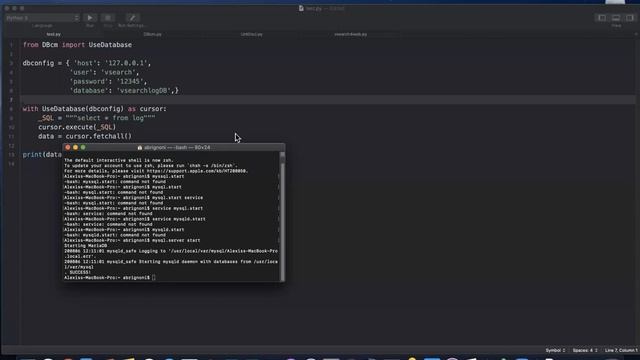Zoom the Terminal window with green button
Image resolution: width=640 pixels, height=360 pixels.
[83, 147]
